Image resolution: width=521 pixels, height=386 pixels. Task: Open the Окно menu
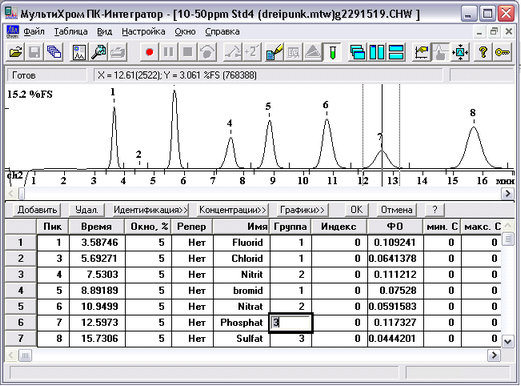(x=185, y=32)
